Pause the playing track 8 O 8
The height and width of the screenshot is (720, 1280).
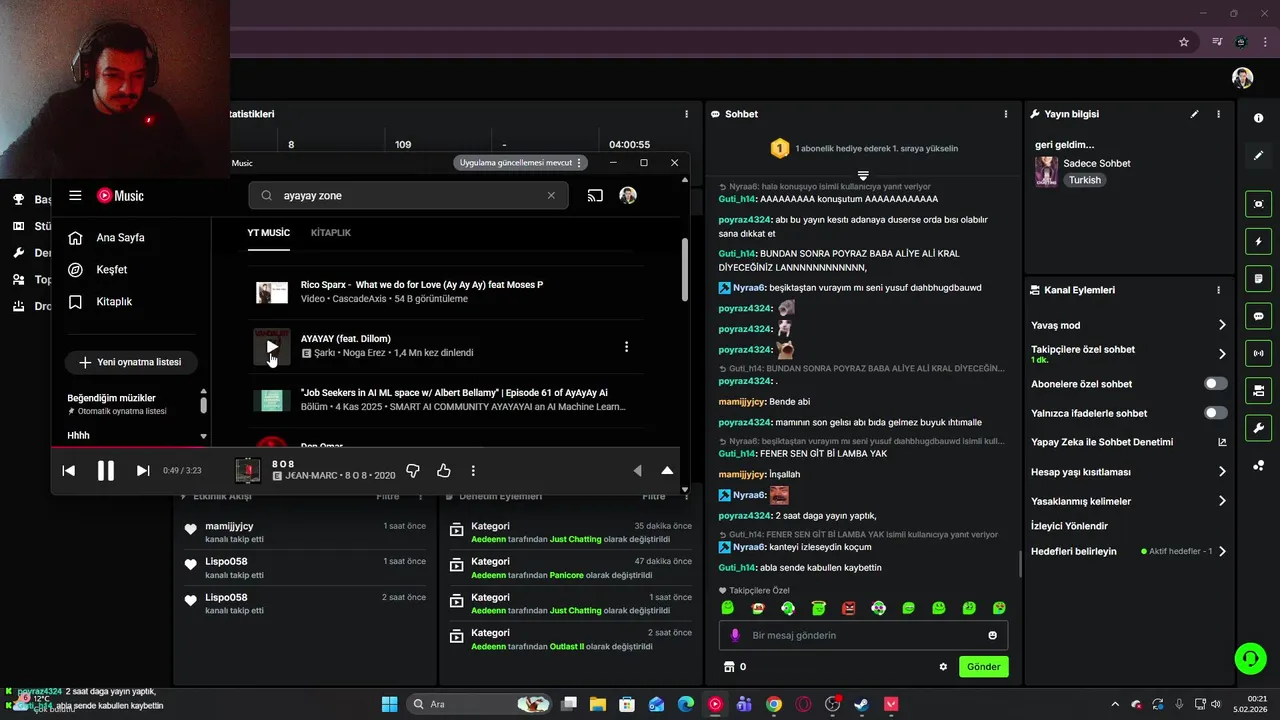(106, 471)
